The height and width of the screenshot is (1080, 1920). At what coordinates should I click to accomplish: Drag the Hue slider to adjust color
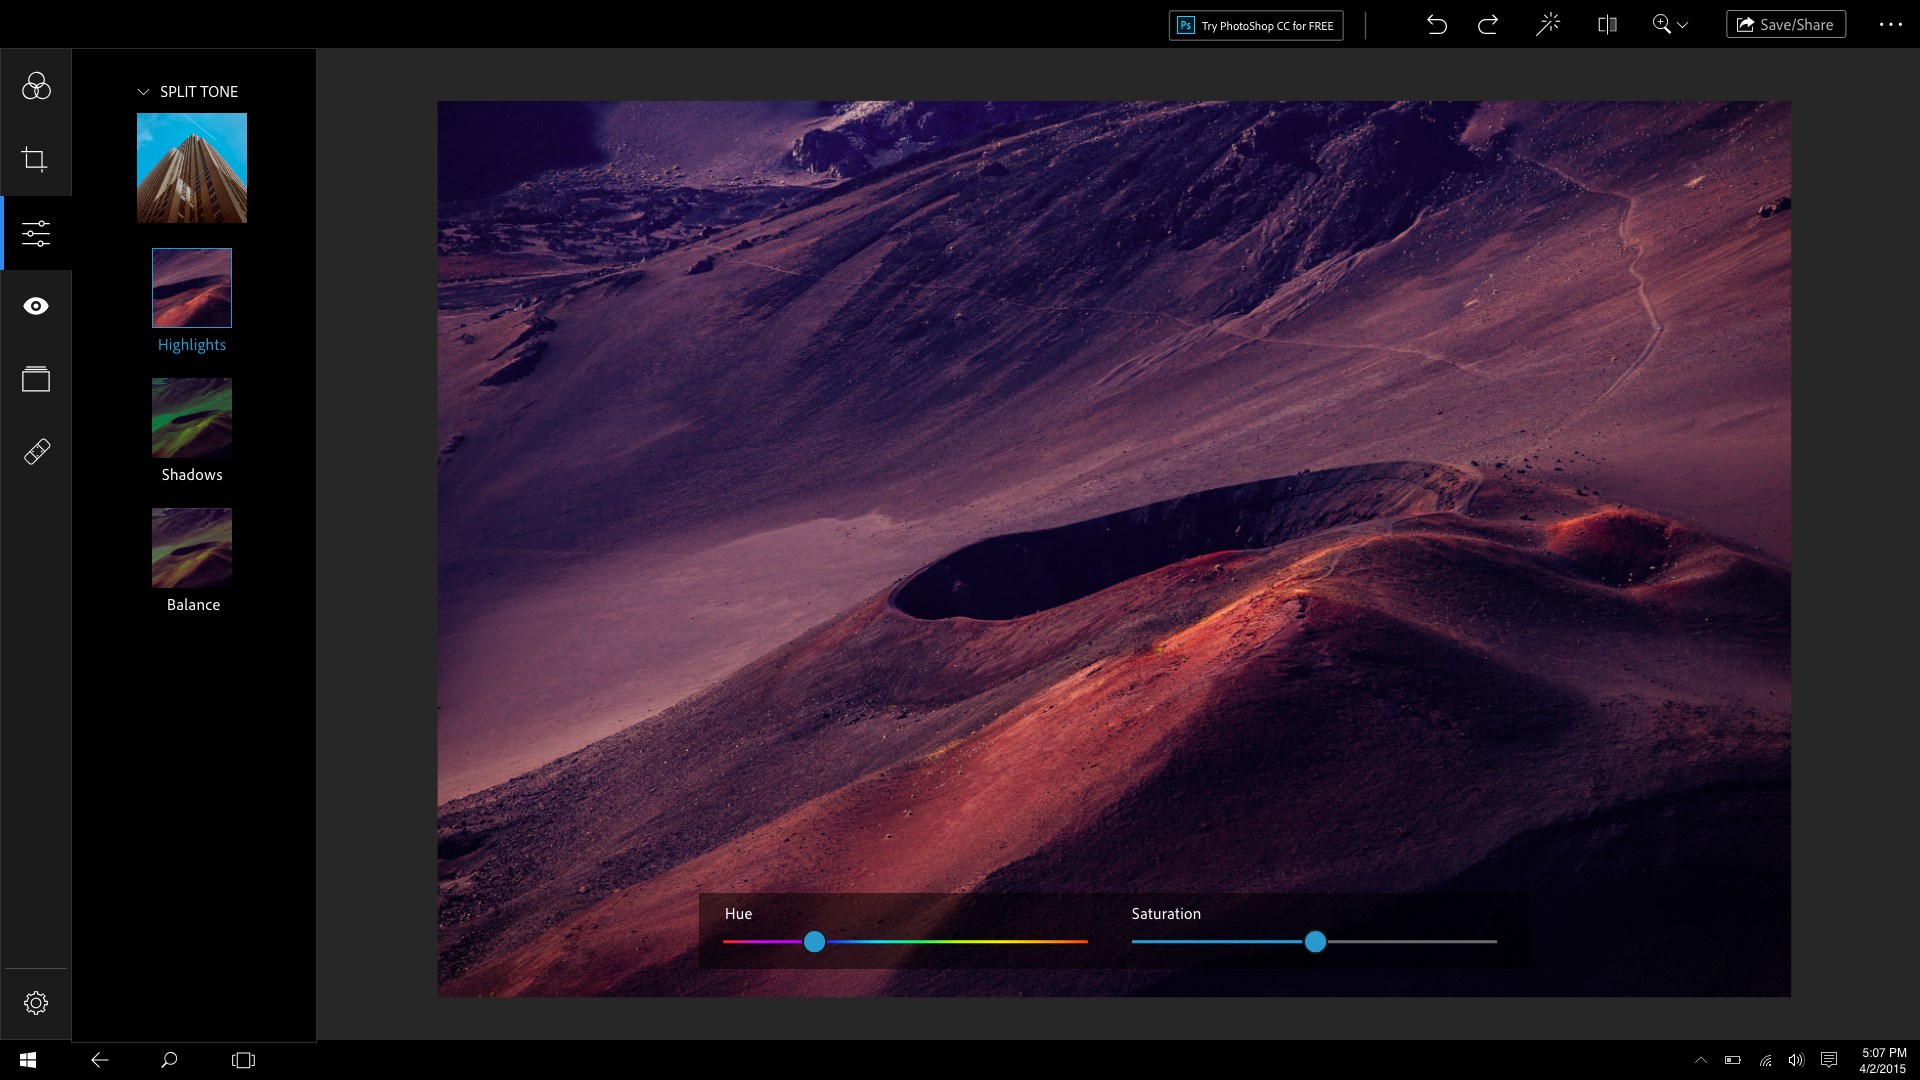coord(814,940)
